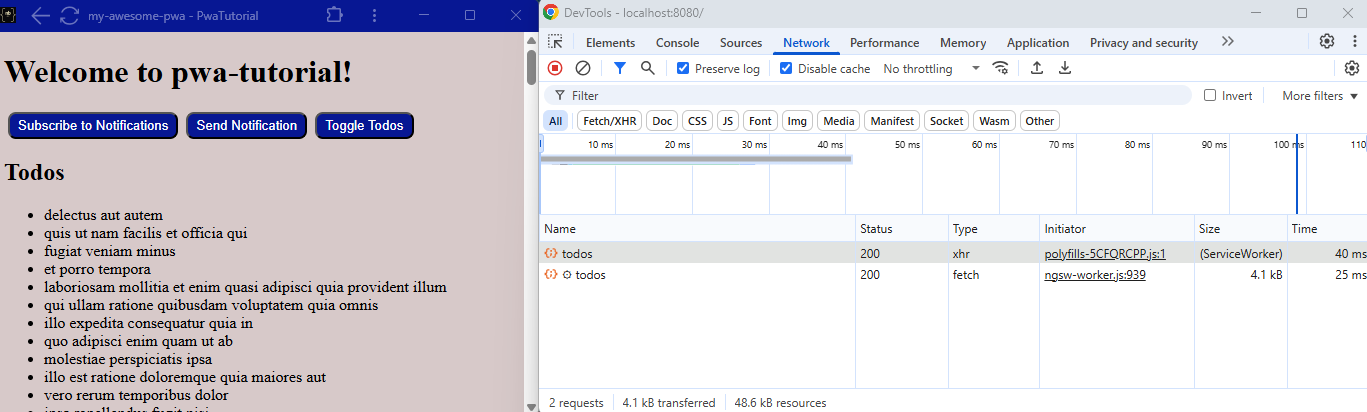Filter requests by Socket
Viewport: 1367px width, 412px height.
(946, 121)
